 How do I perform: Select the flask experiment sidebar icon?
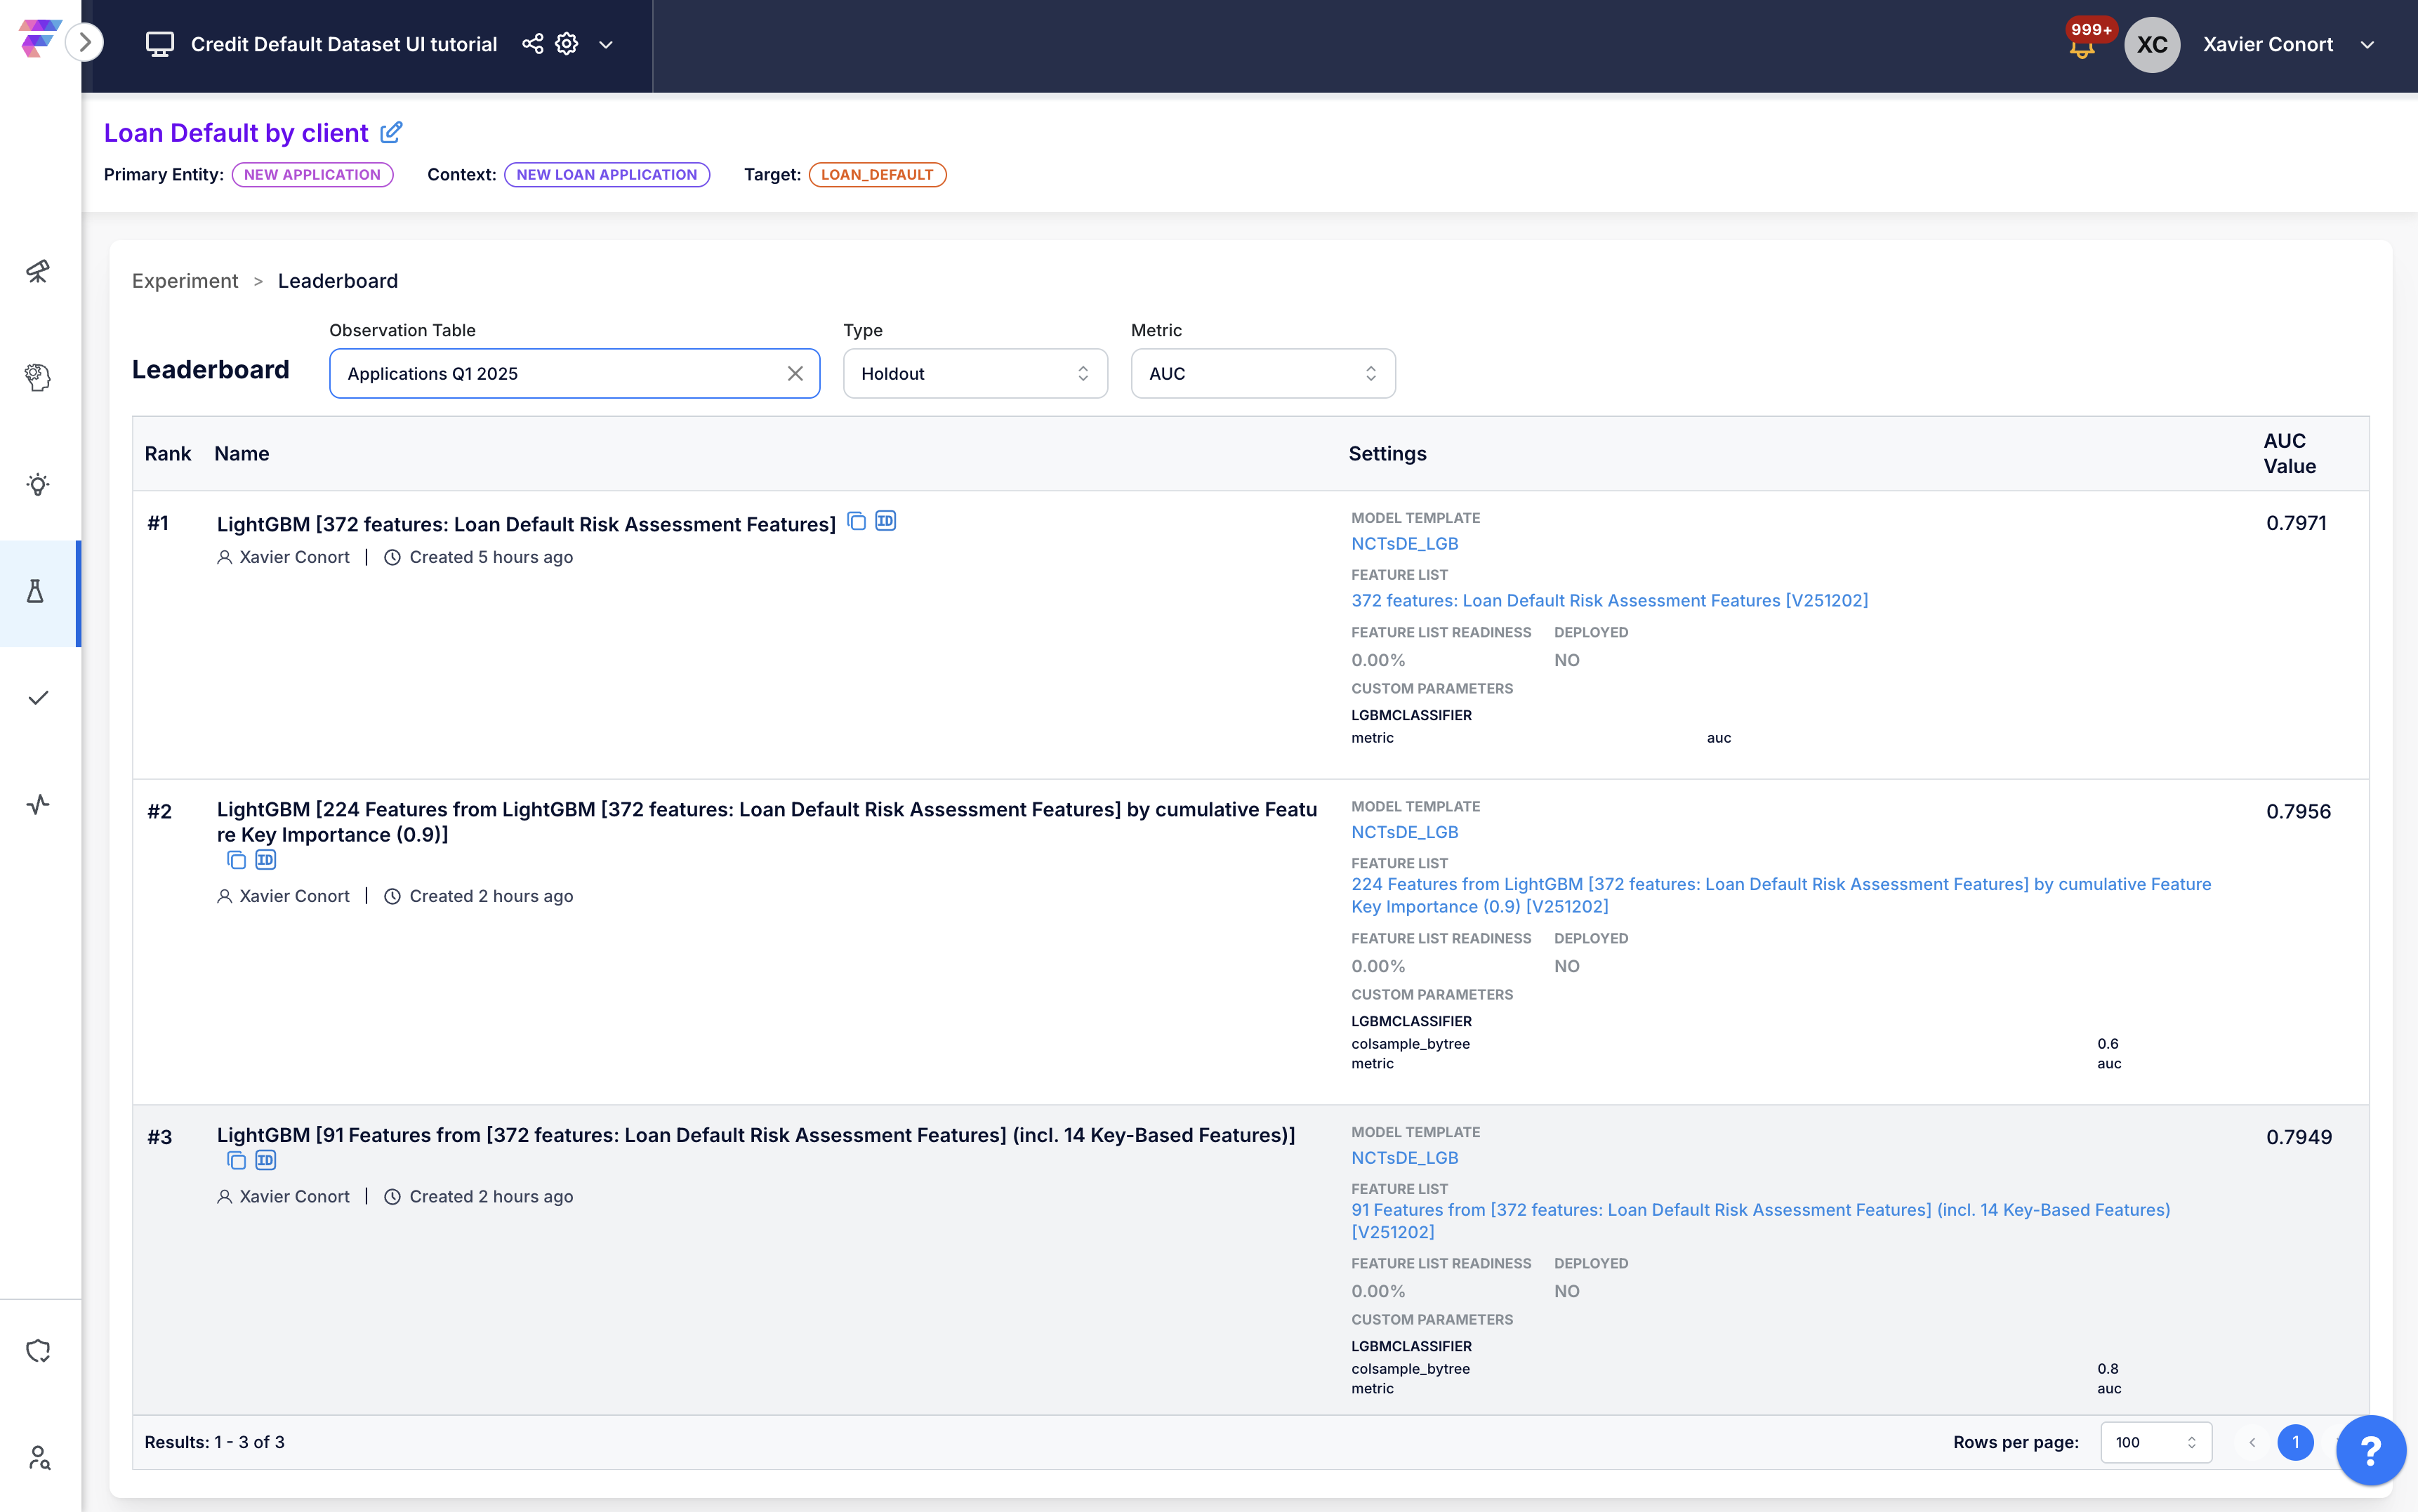[x=36, y=592]
